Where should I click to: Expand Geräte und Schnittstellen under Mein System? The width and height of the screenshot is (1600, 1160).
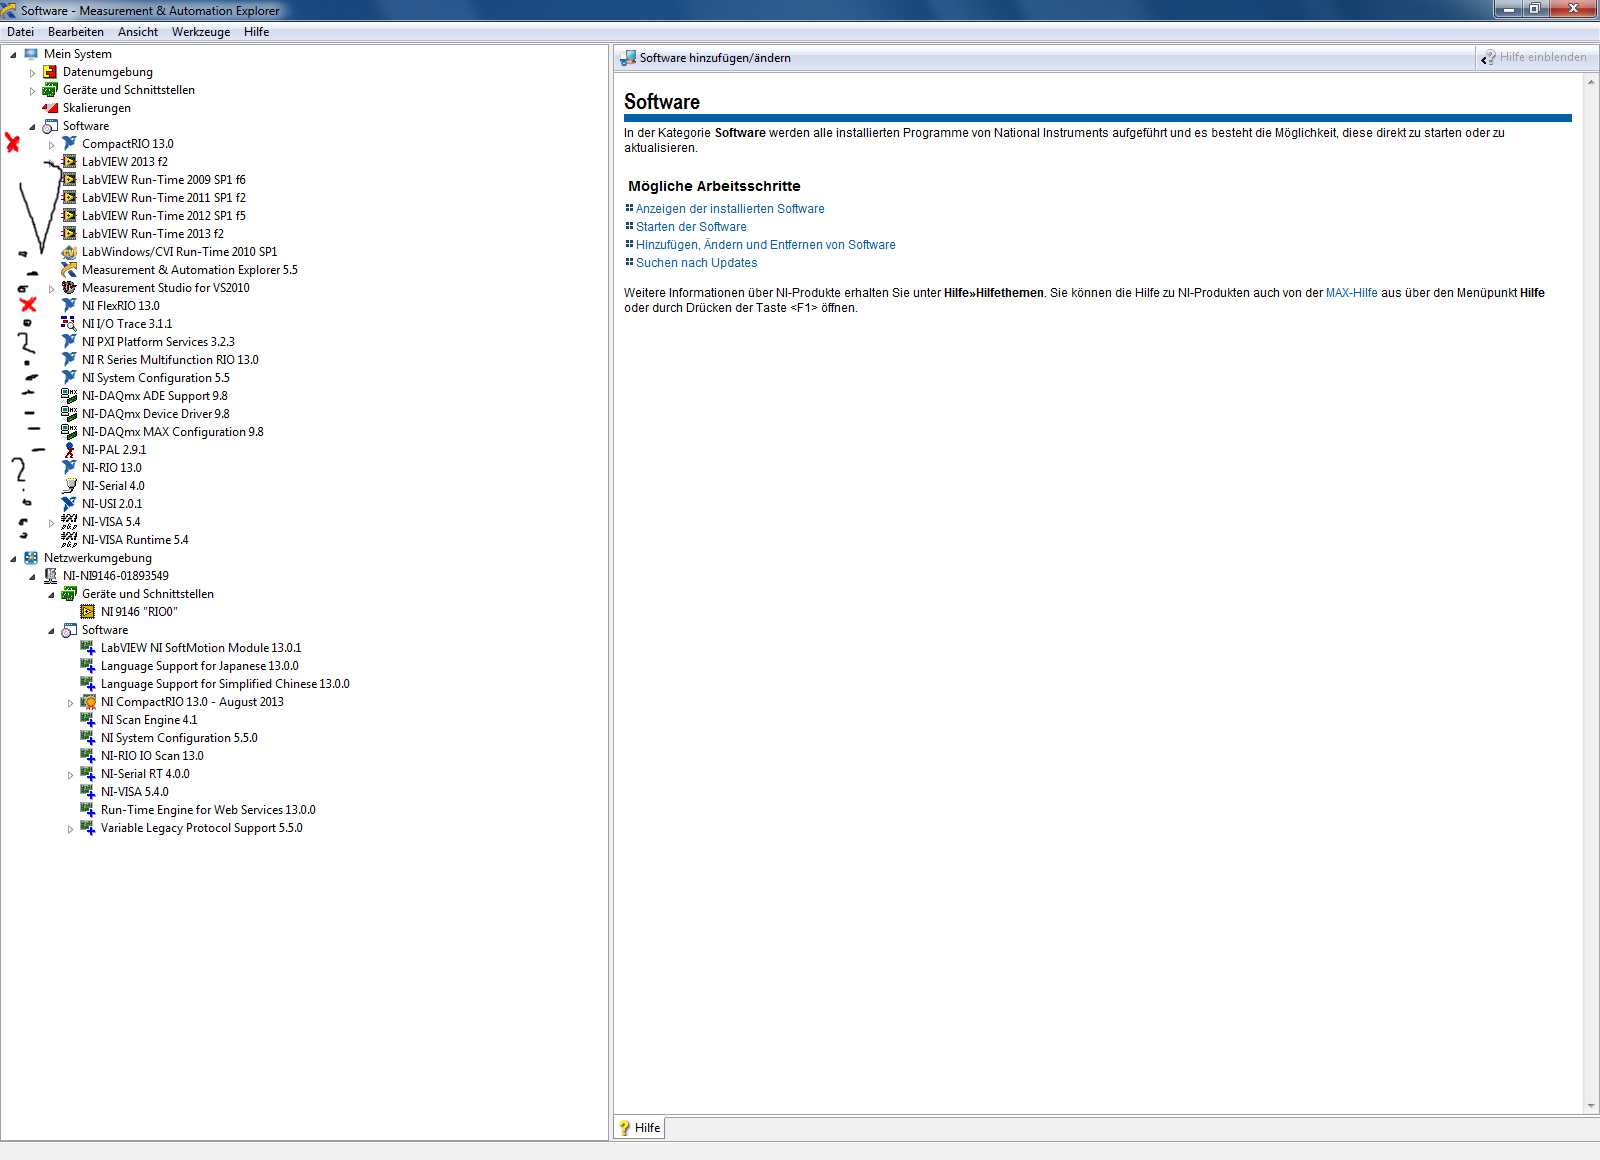pos(32,91)
